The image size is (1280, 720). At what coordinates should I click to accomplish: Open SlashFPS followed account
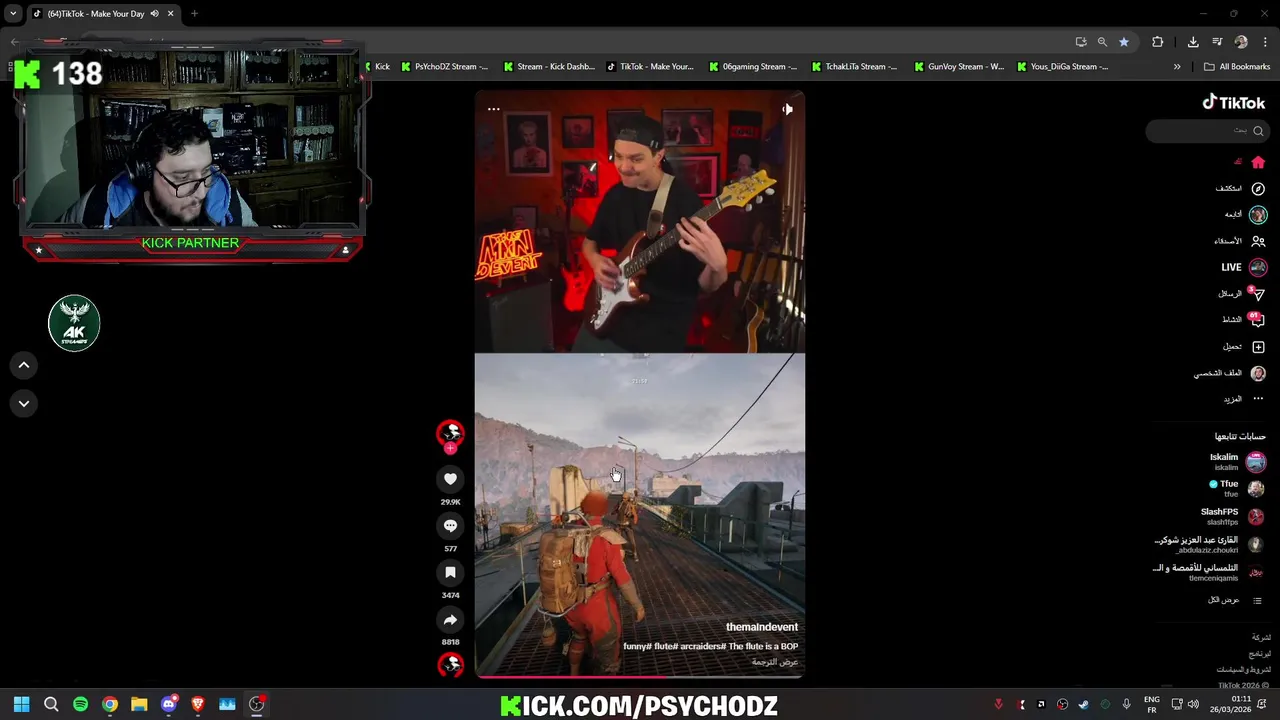pos(1232,516)
